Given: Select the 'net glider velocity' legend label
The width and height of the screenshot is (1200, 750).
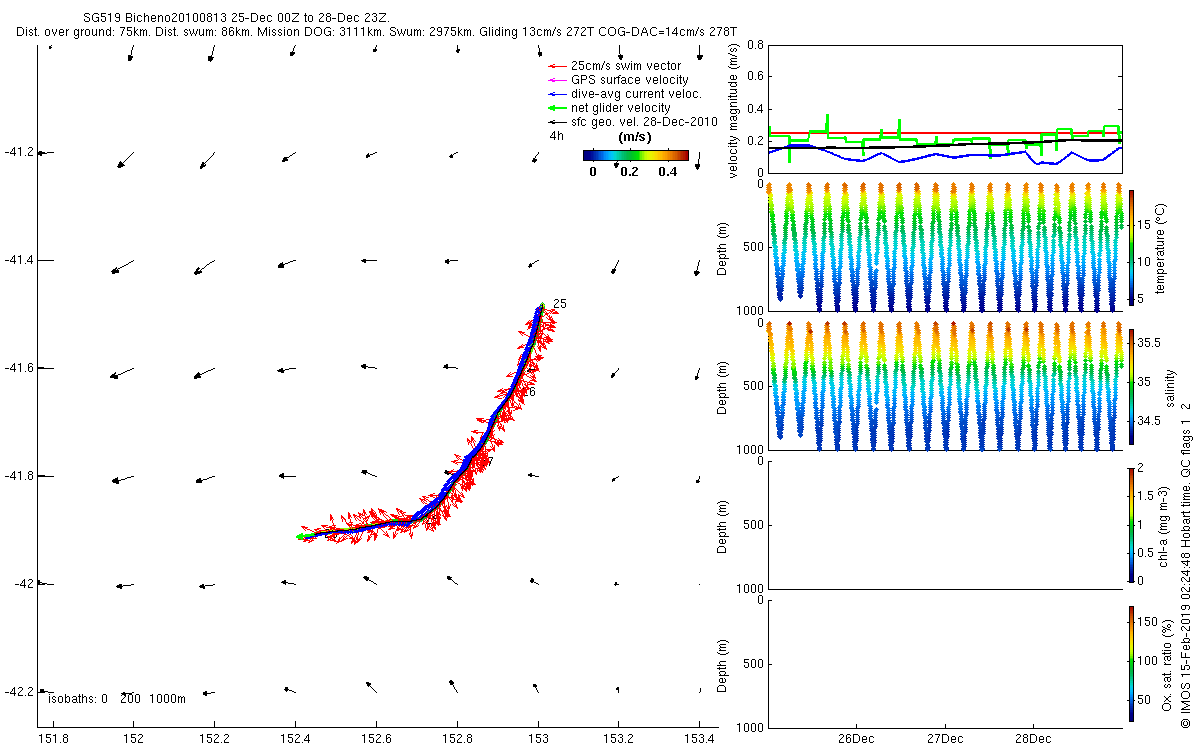Looking at the screenshot, I should point(621,107).
